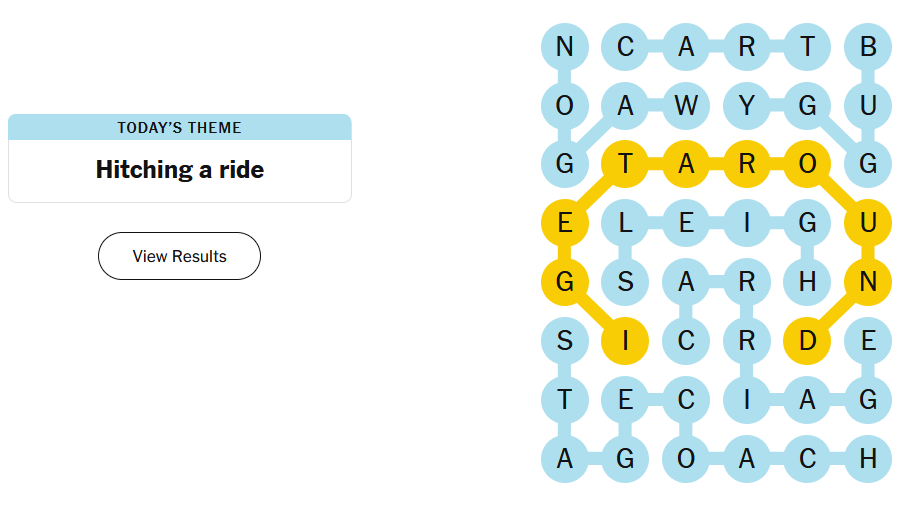Choose the blue letter L tile

[625, 223]
